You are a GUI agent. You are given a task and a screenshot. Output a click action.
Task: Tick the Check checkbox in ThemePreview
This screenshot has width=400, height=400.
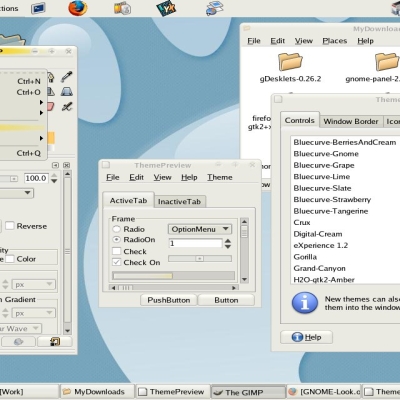[x=116, y=251]
